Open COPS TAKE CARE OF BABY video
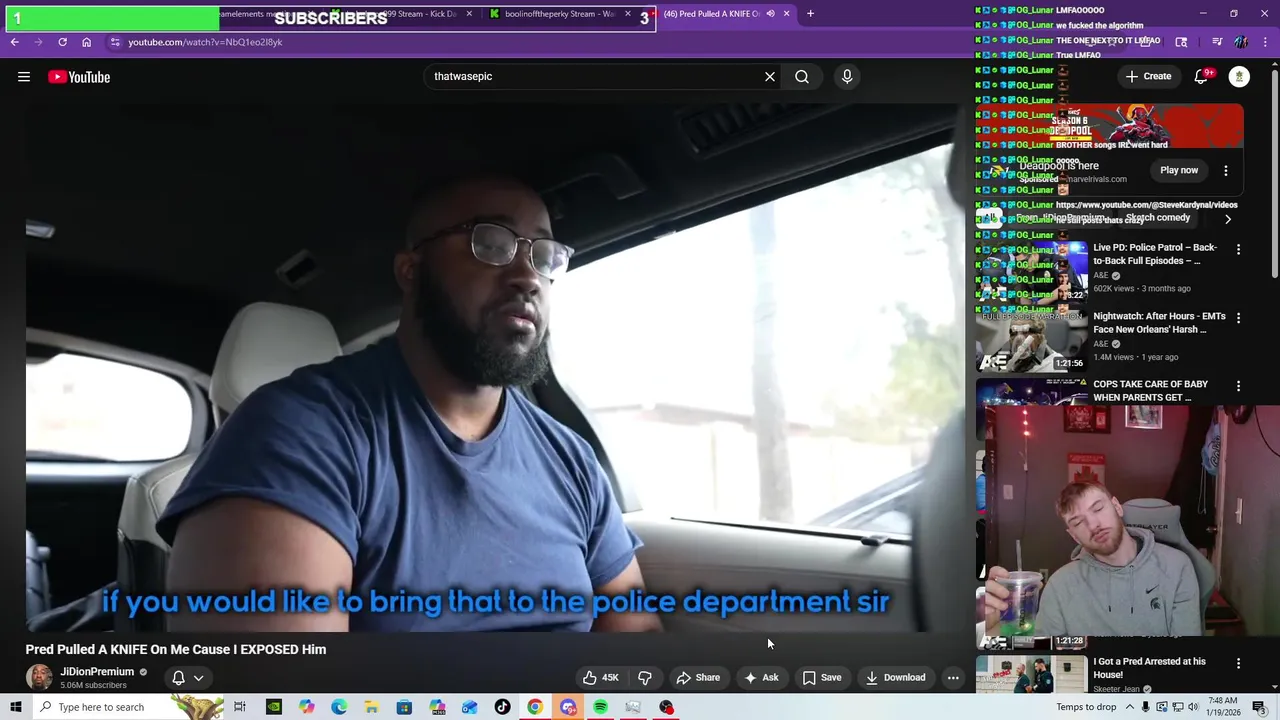Screen dimensions: 1280x720 (x=1150, y=391)
